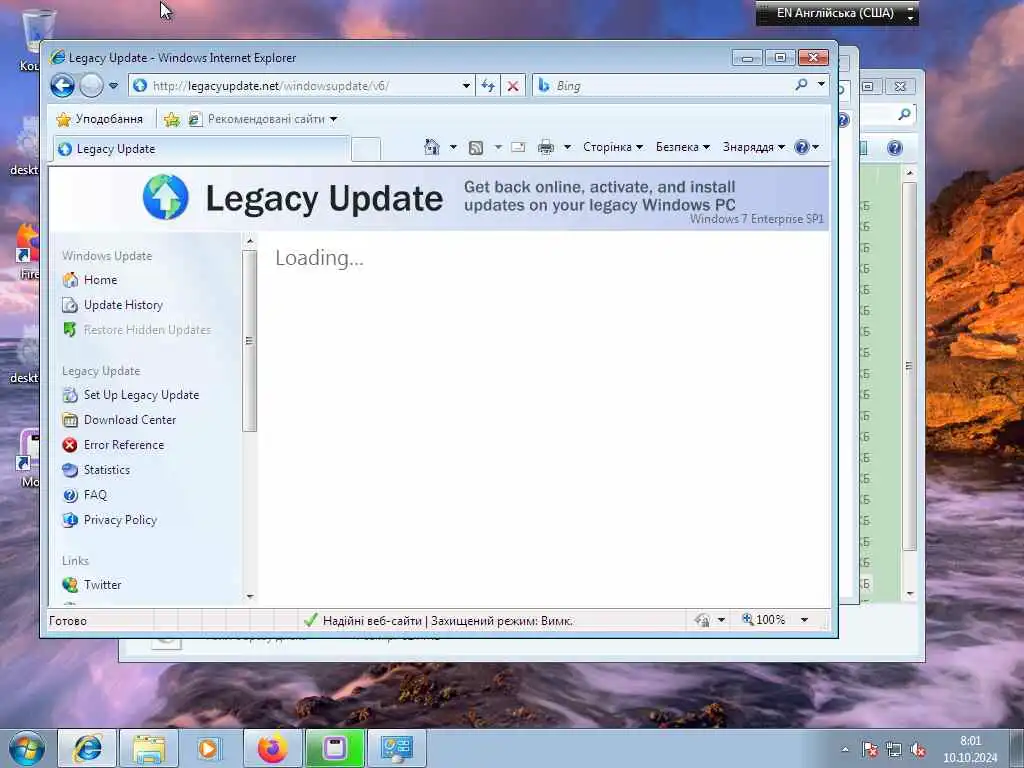Open the Twitter link
Screen dimensions: 1024x768
[x=103, y=584]
